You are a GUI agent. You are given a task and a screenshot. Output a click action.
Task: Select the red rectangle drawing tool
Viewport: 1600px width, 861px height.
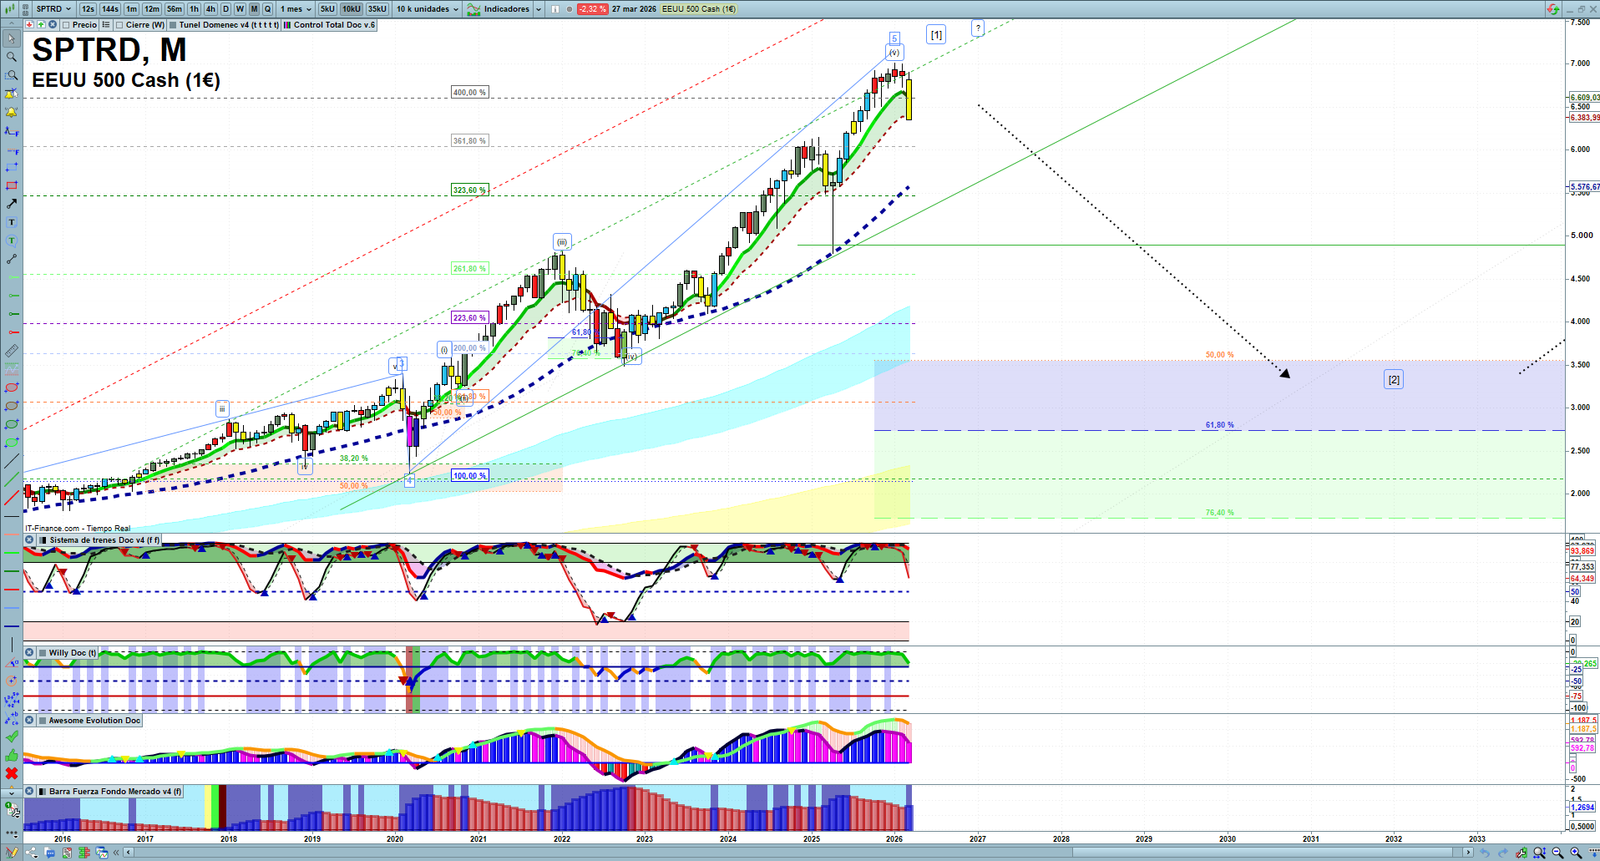[11, 186]
